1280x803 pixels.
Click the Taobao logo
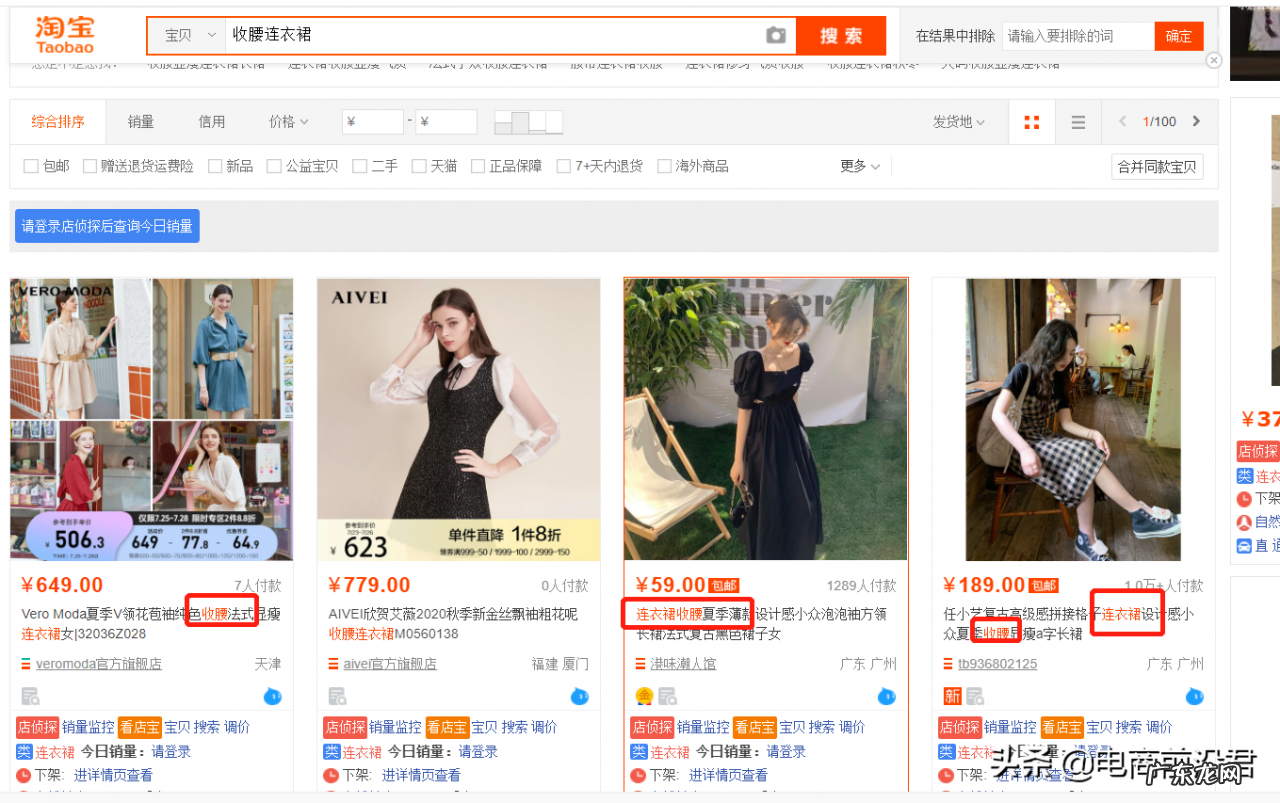(62, 33)
